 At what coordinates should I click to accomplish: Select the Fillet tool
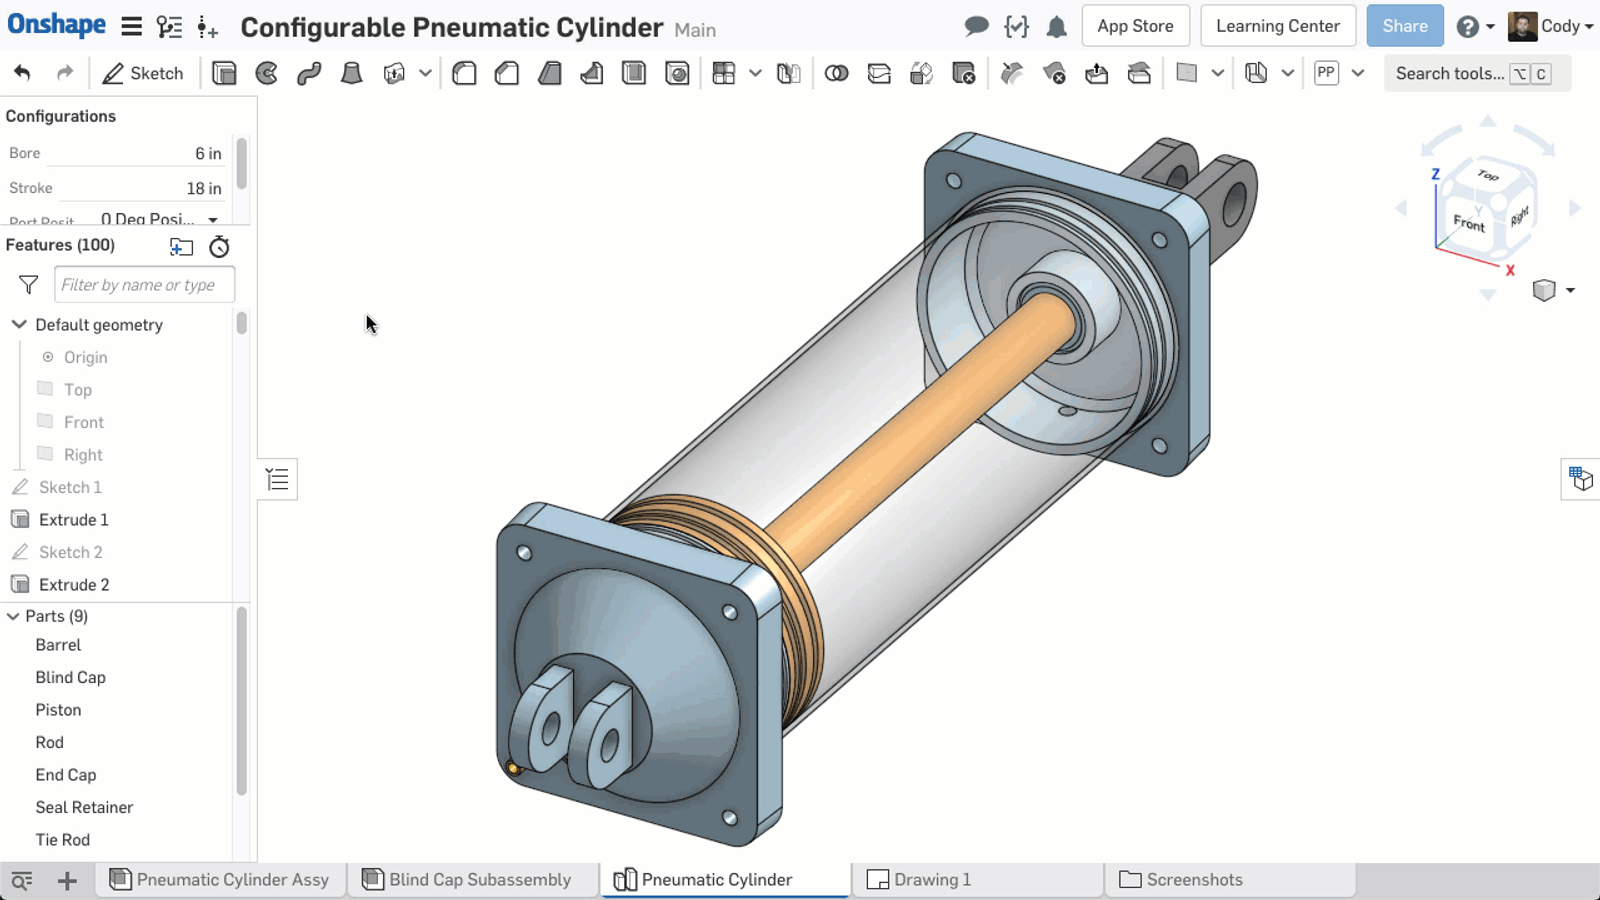464,73
